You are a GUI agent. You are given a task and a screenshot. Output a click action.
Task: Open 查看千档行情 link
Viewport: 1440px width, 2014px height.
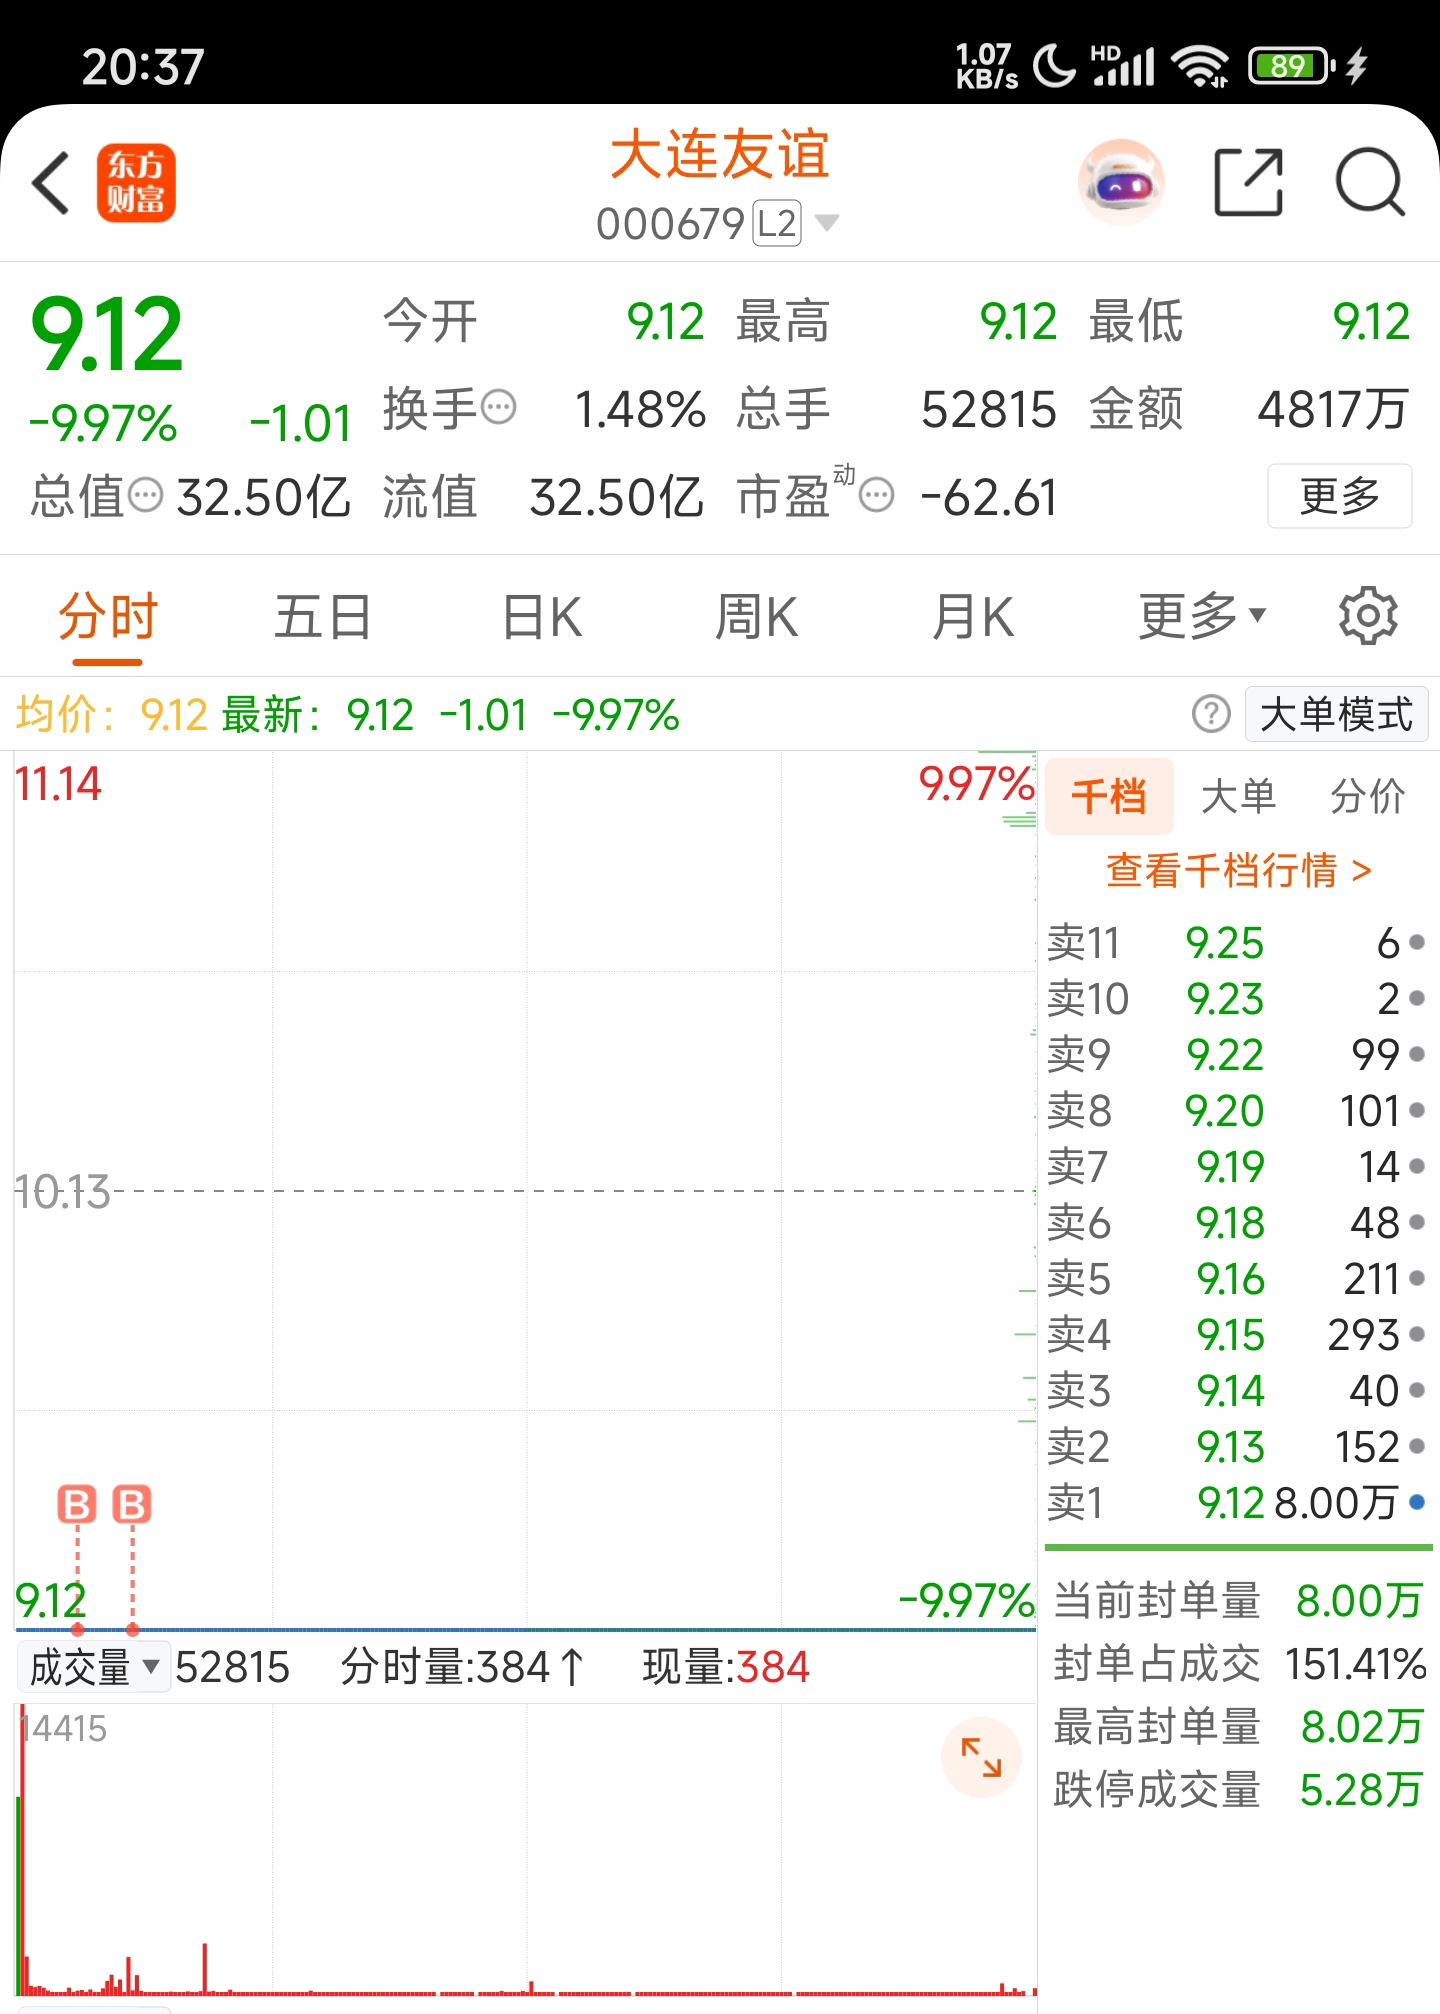click(1238, 870)
